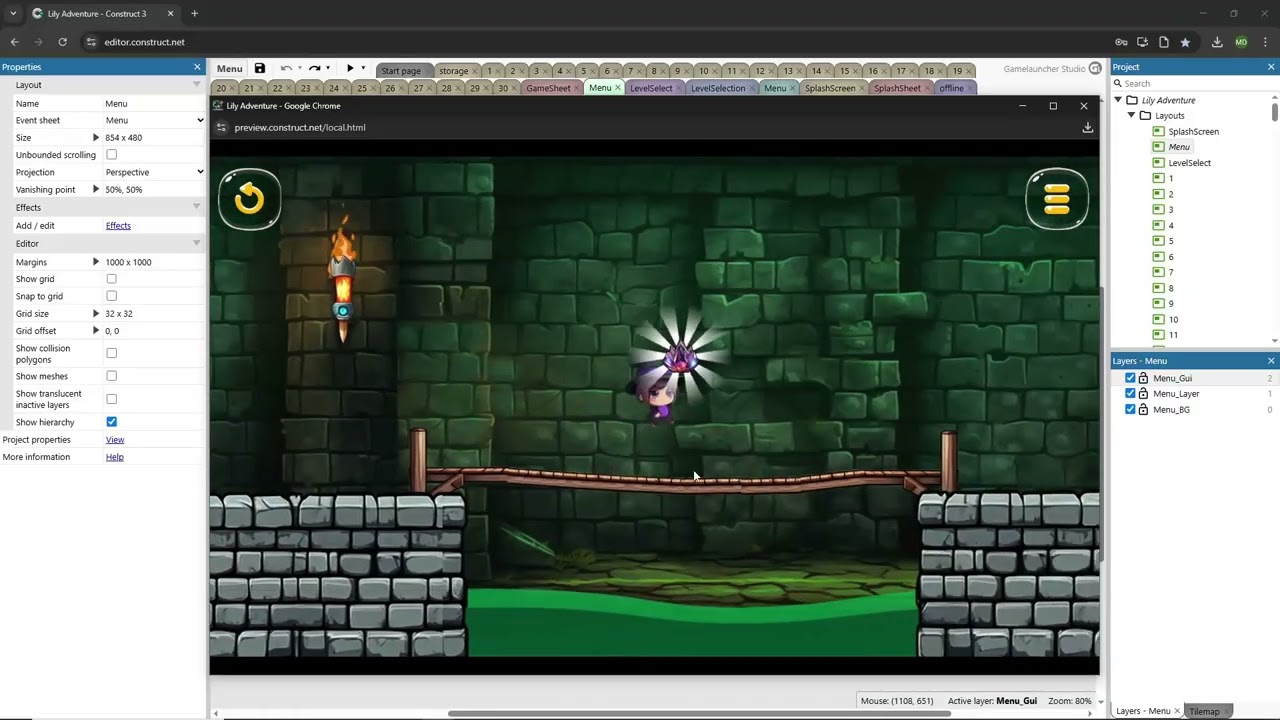
Task: Open the main Menu button
Action: (x=229, y=69)
